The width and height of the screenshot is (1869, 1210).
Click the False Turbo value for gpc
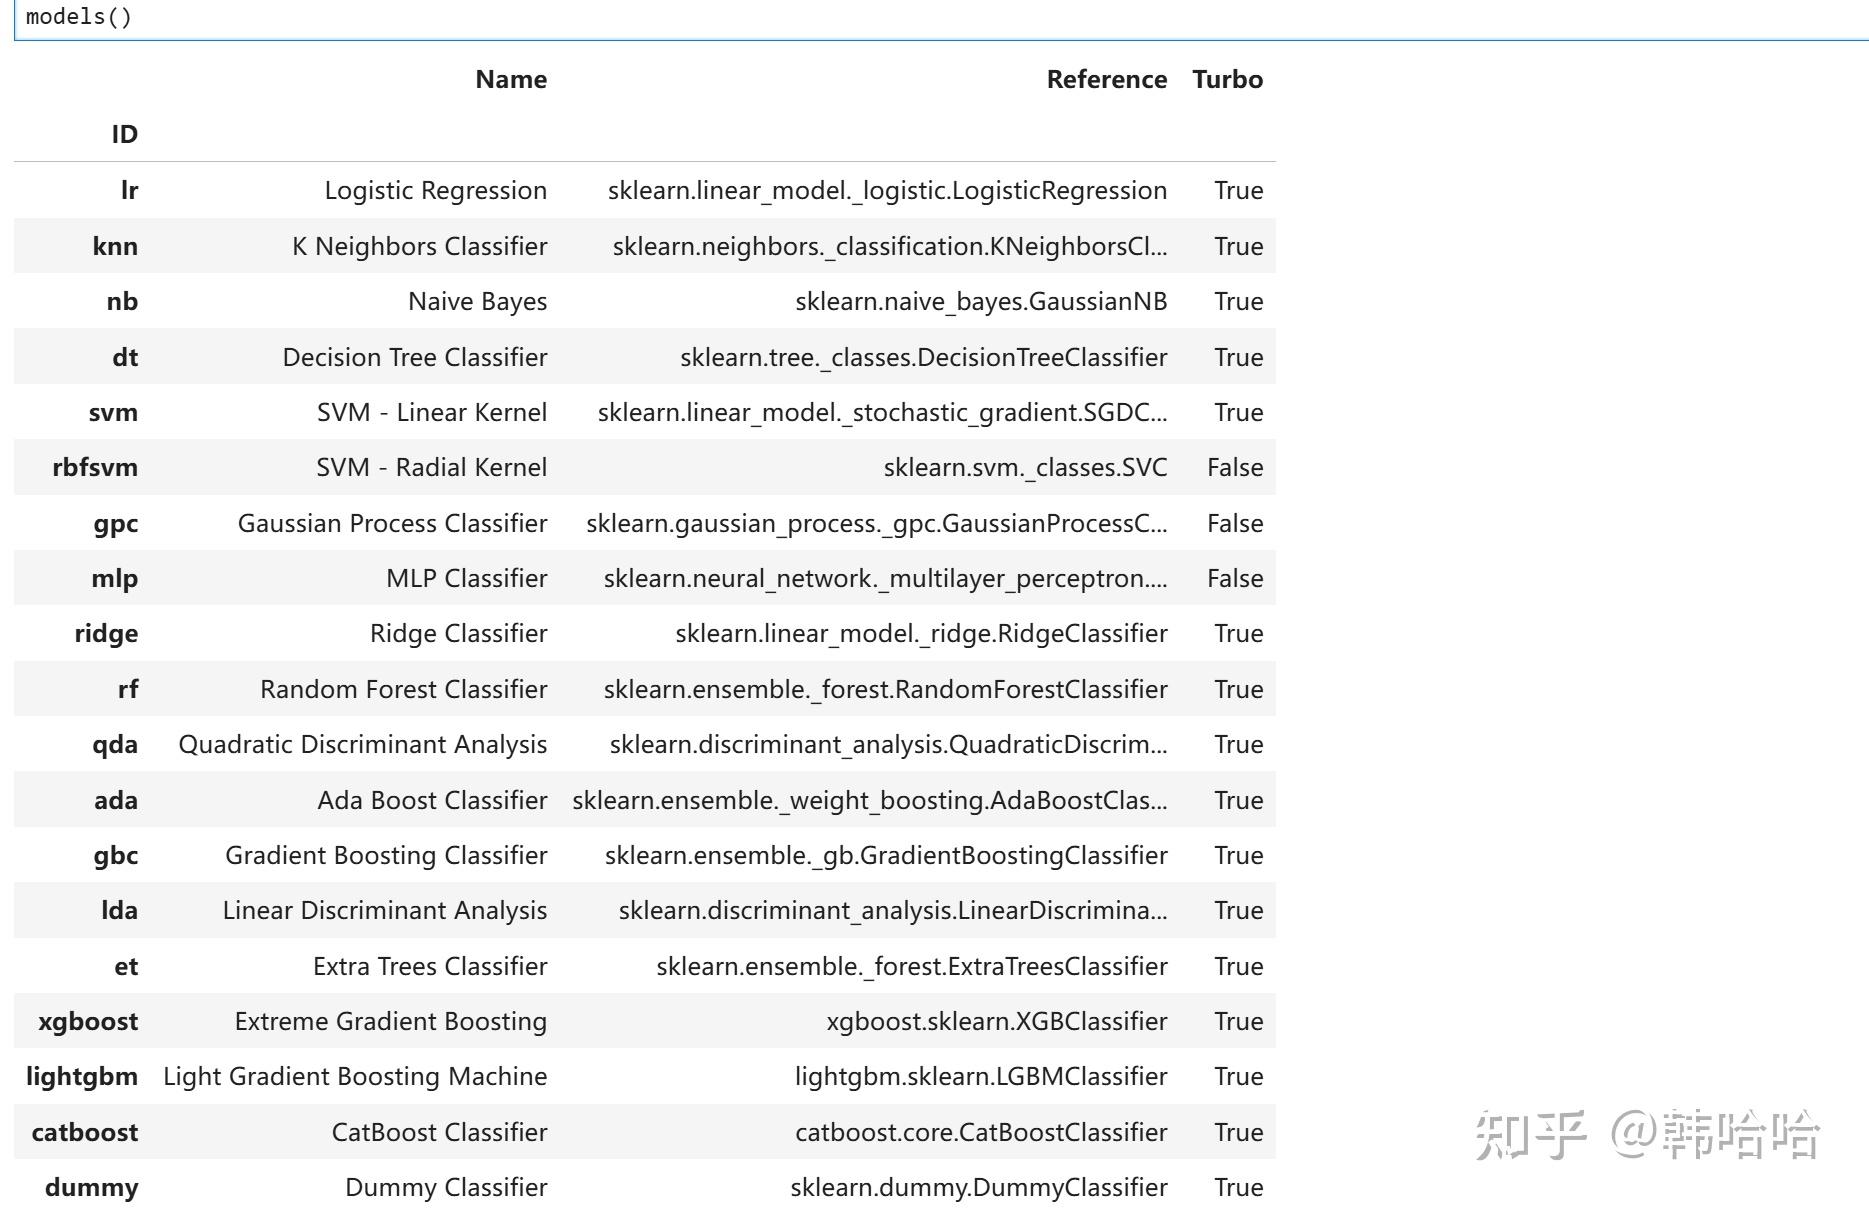pyautogui.click(x=1235, y=523)
